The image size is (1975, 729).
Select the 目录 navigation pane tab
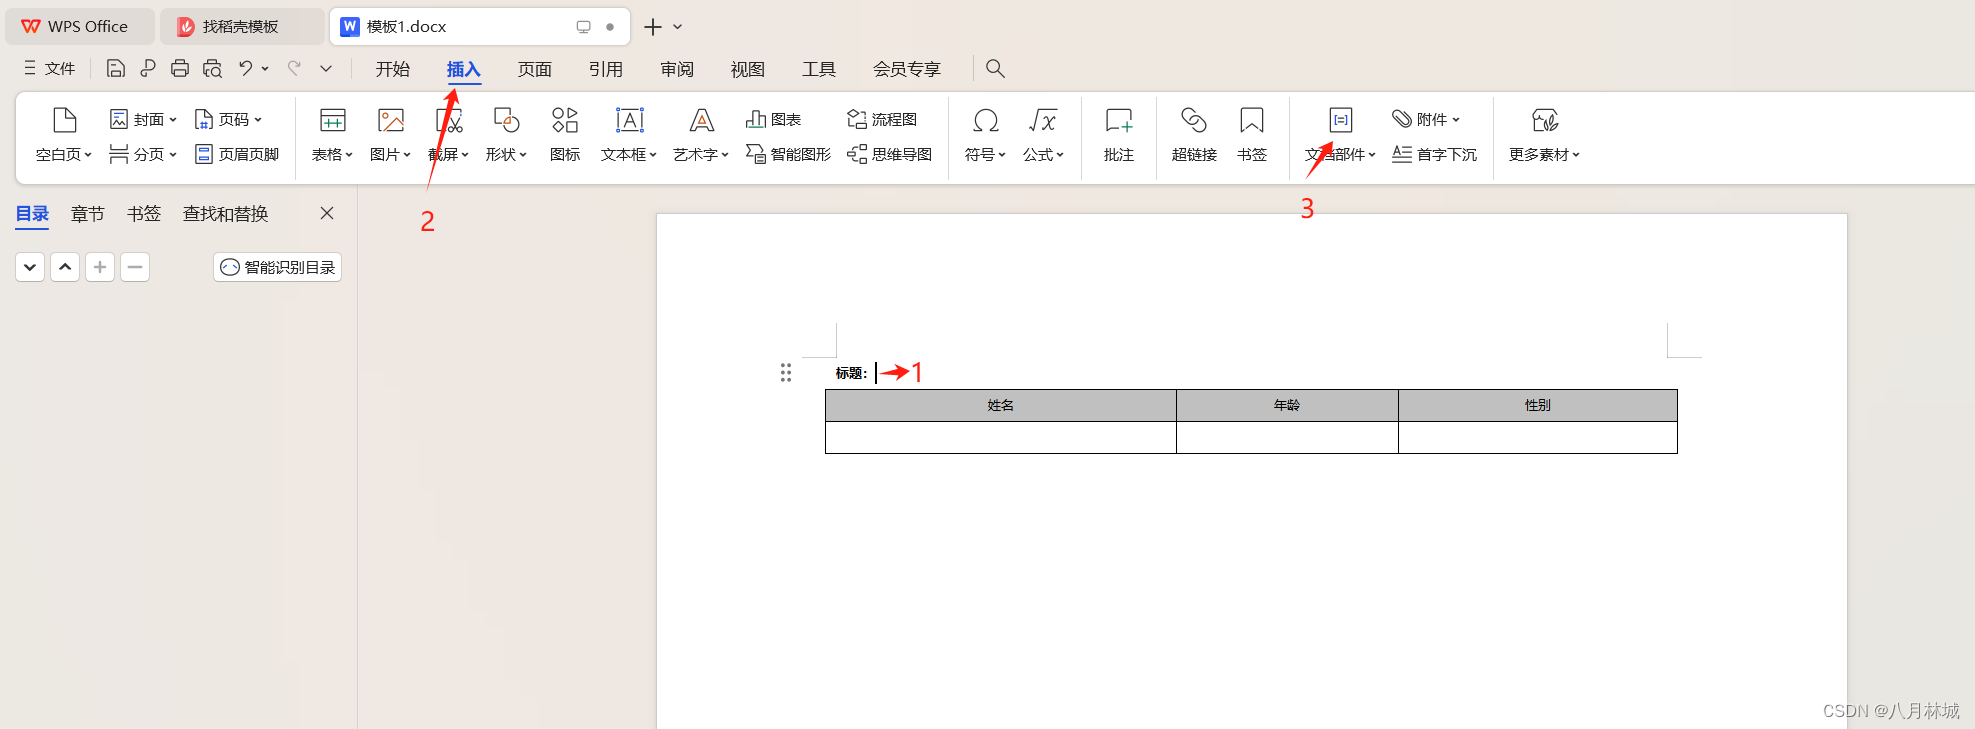pyautogui.click(x=32, y=214)
